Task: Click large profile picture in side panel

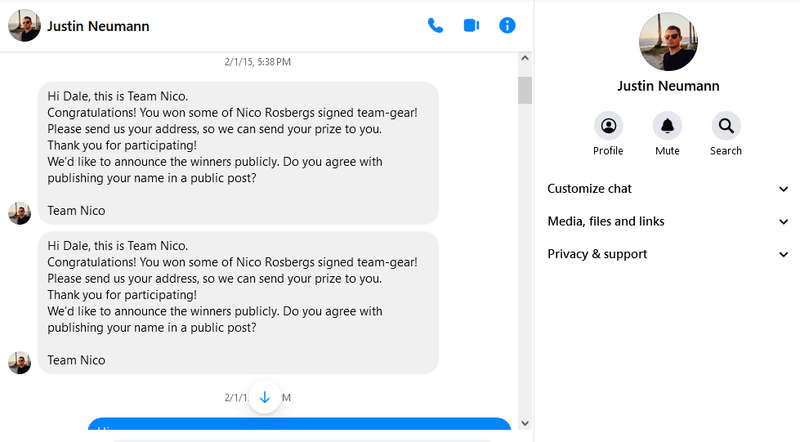Action: (x=668, y=41)
